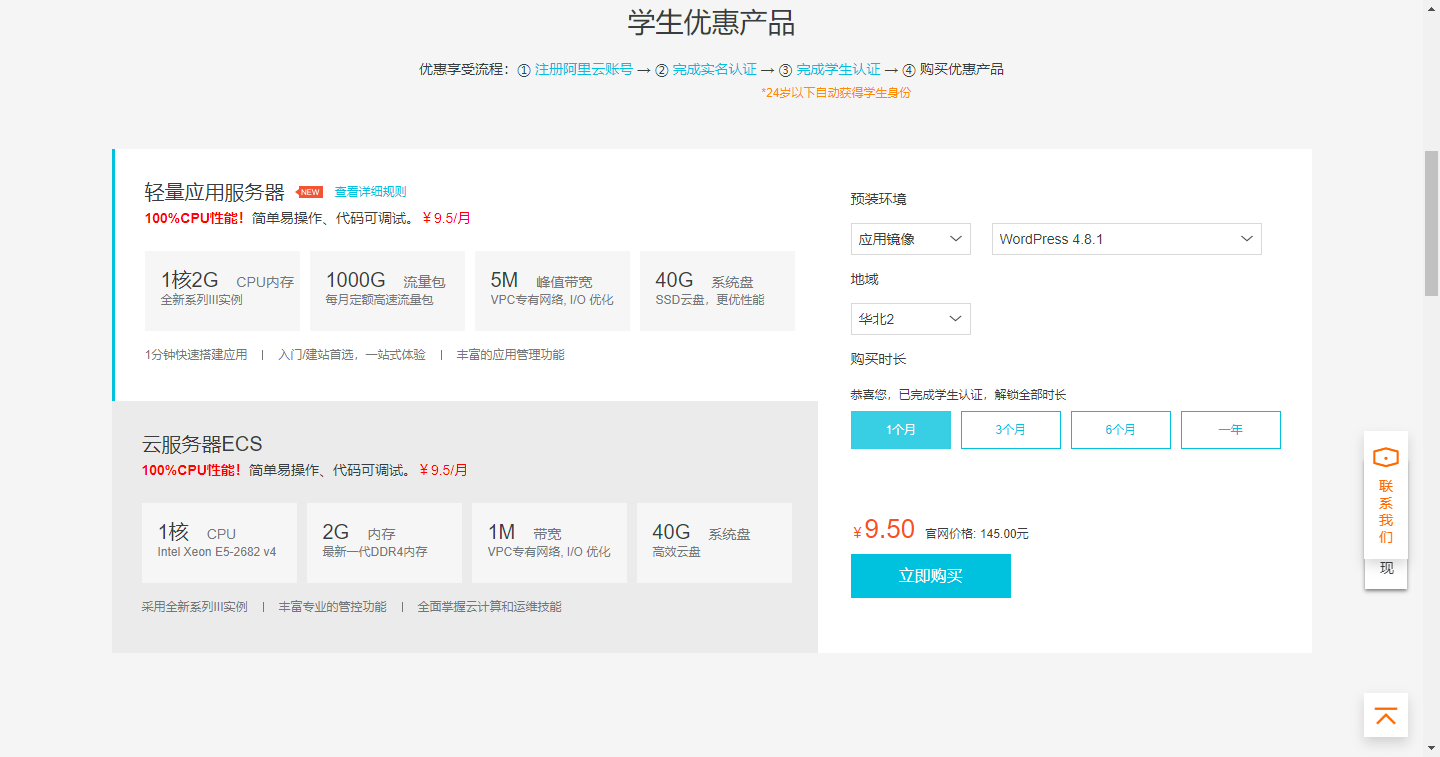Click the 1分钟快速搭建应用 feature text
Image resolution: width=1440 pixels, height=757 pixels.
(196, 355)
